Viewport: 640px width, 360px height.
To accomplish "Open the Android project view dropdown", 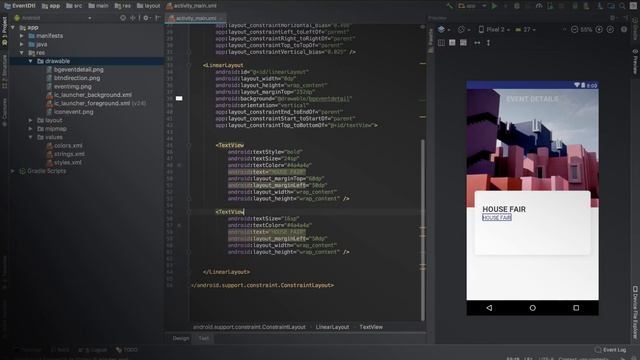I will [52, 18].
